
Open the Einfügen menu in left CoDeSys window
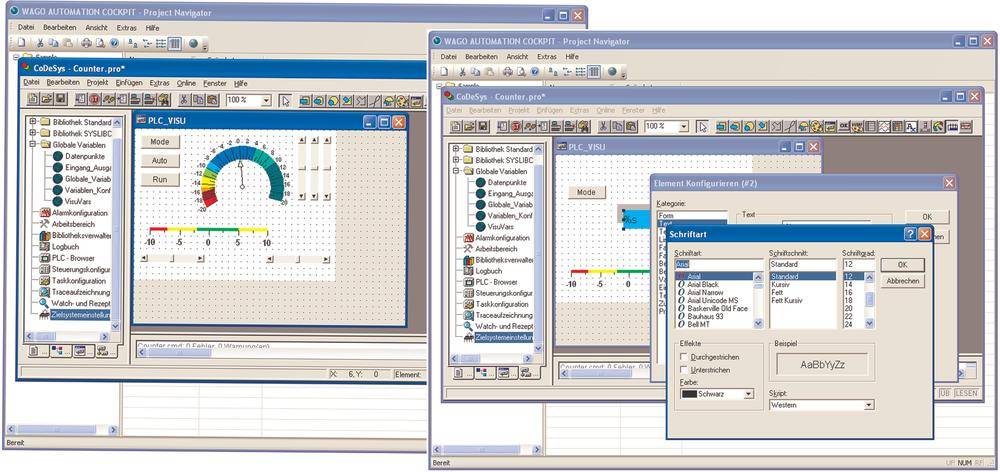click(129, 83)
